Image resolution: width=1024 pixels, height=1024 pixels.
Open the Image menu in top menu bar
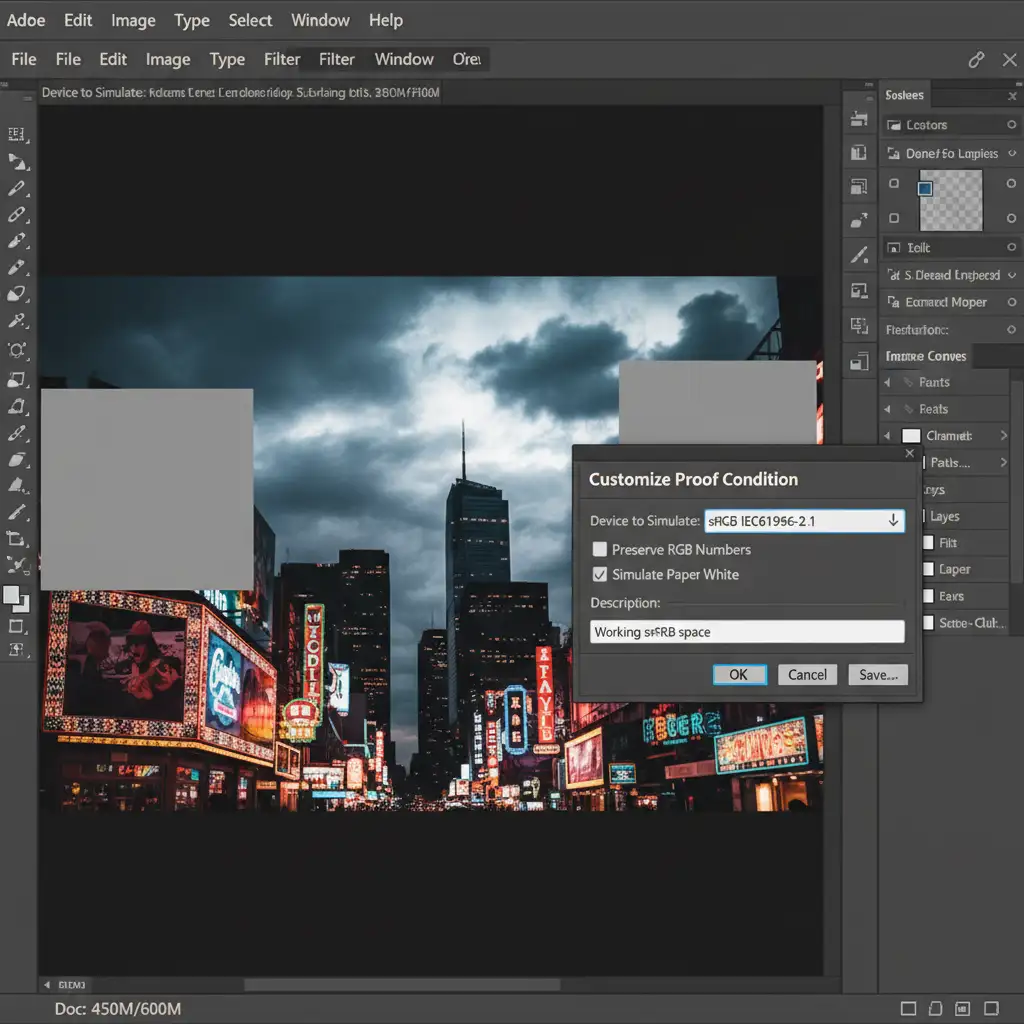click(x=133, y=20)
